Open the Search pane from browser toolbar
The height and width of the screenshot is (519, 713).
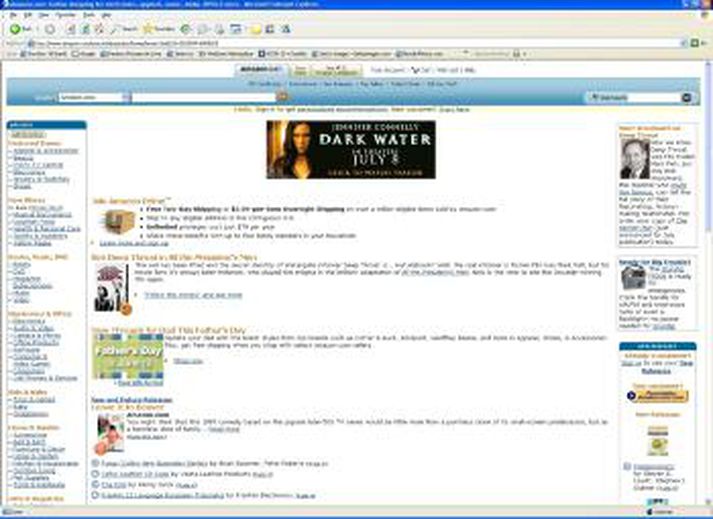coord(124,29)
